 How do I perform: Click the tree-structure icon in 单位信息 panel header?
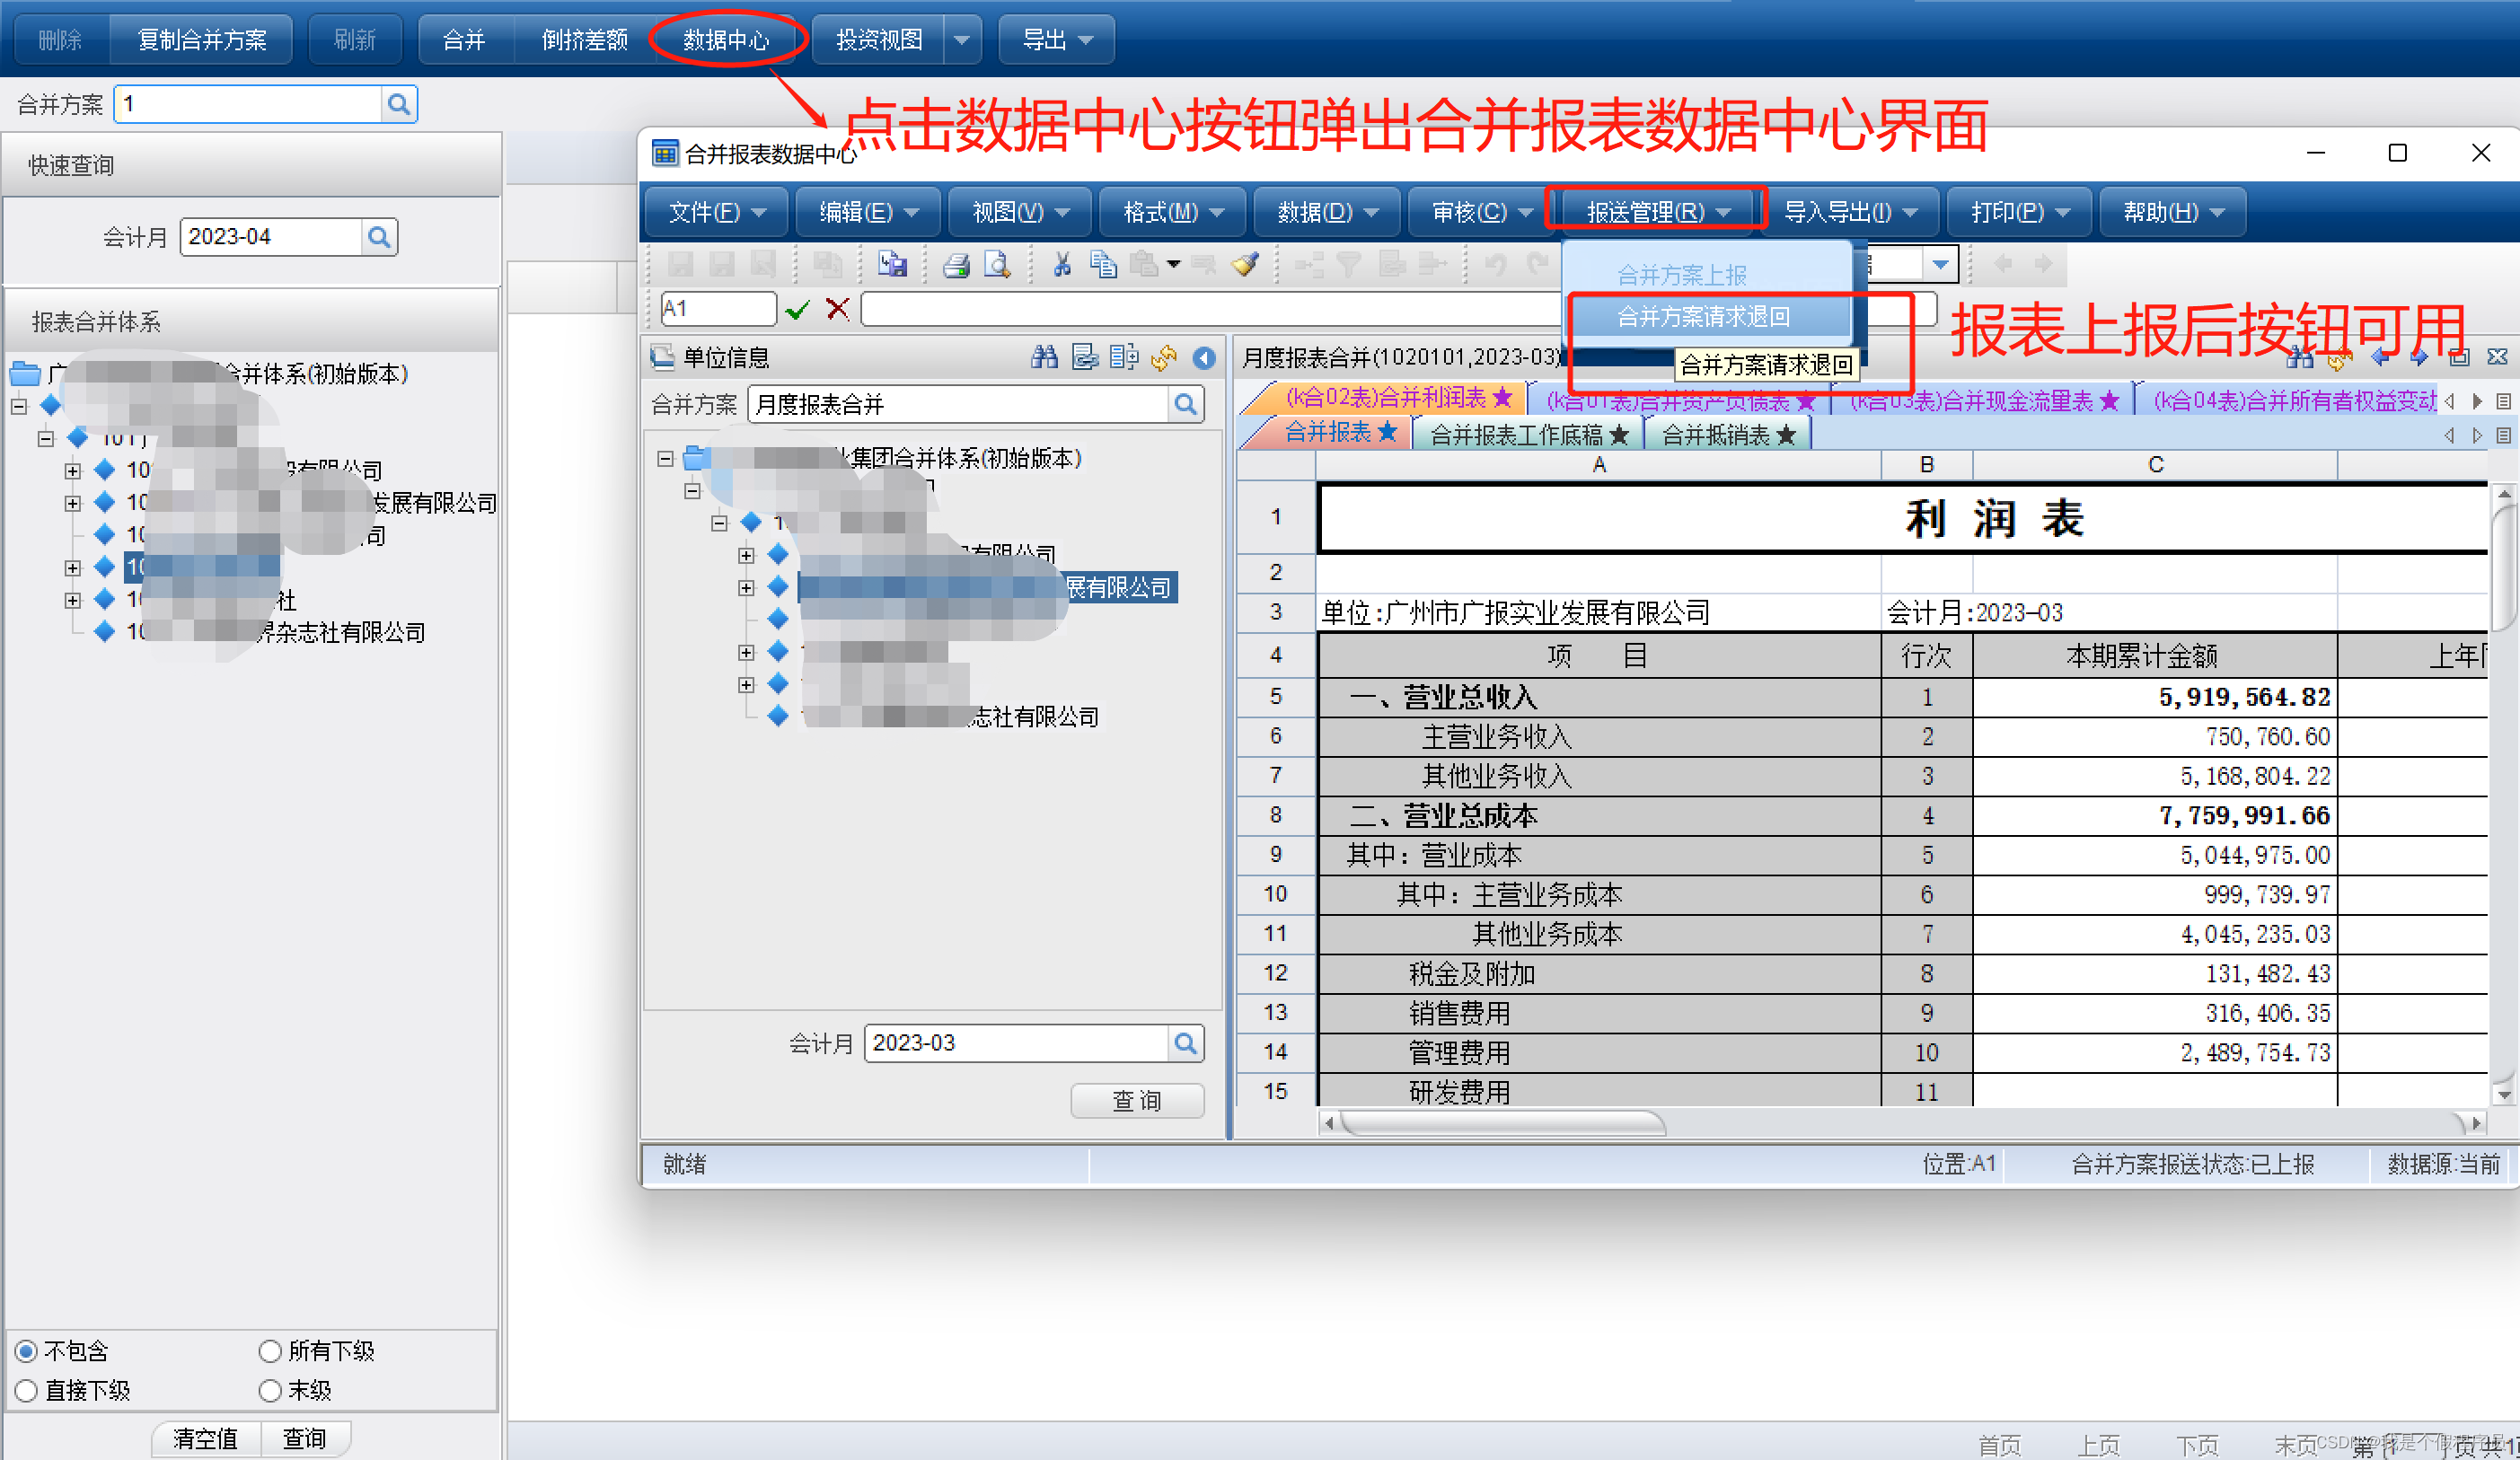point(1124,357)
